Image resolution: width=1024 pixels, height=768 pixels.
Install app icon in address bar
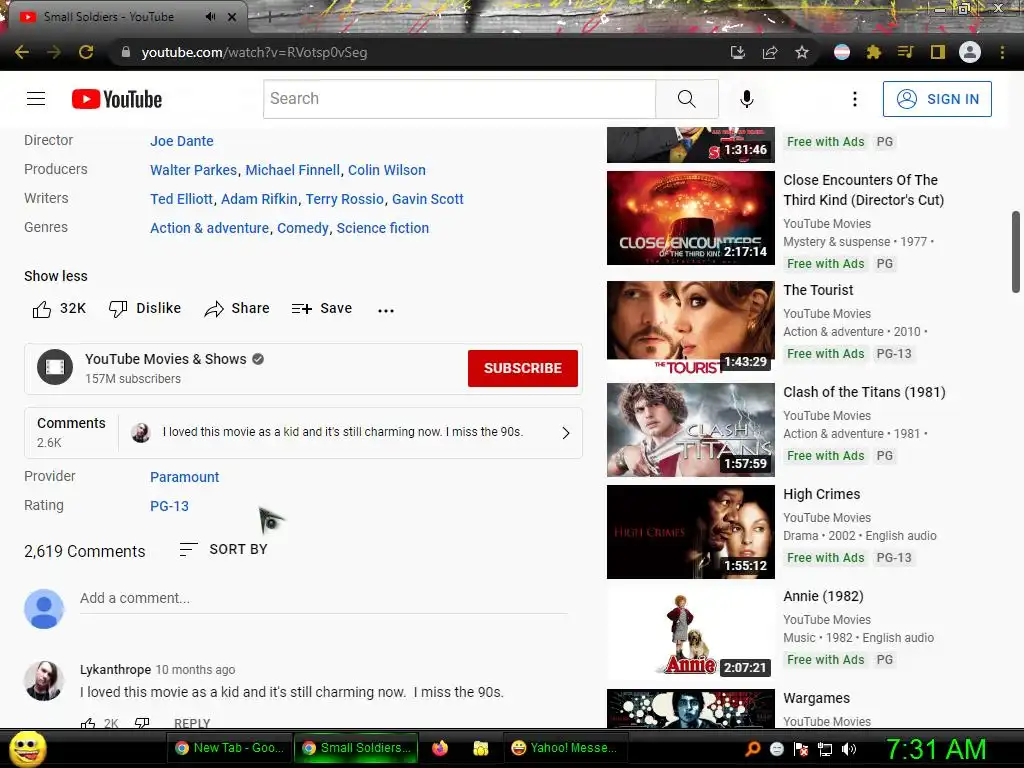coord(738,52)
